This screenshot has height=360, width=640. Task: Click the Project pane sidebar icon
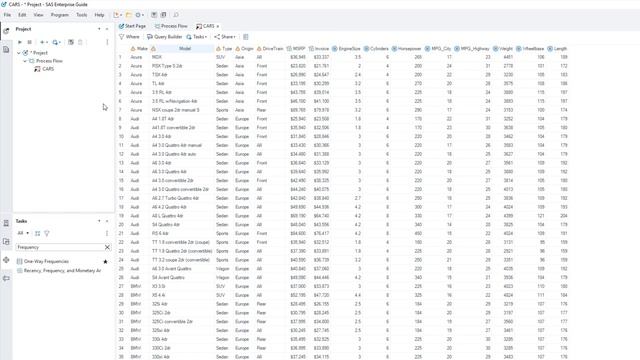pyautogui.click(x=6, y=31)
